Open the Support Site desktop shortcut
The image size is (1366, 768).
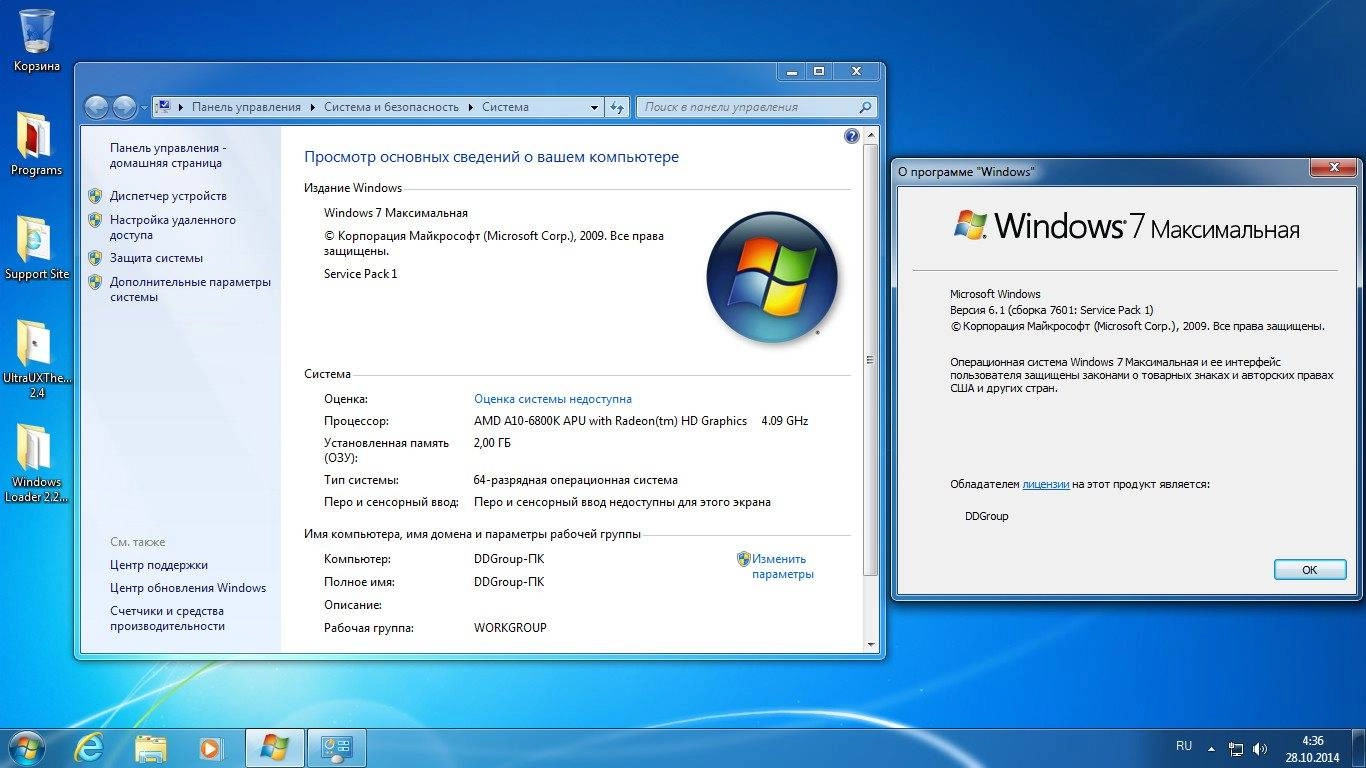pyautogui.click(x=36, y=248)
